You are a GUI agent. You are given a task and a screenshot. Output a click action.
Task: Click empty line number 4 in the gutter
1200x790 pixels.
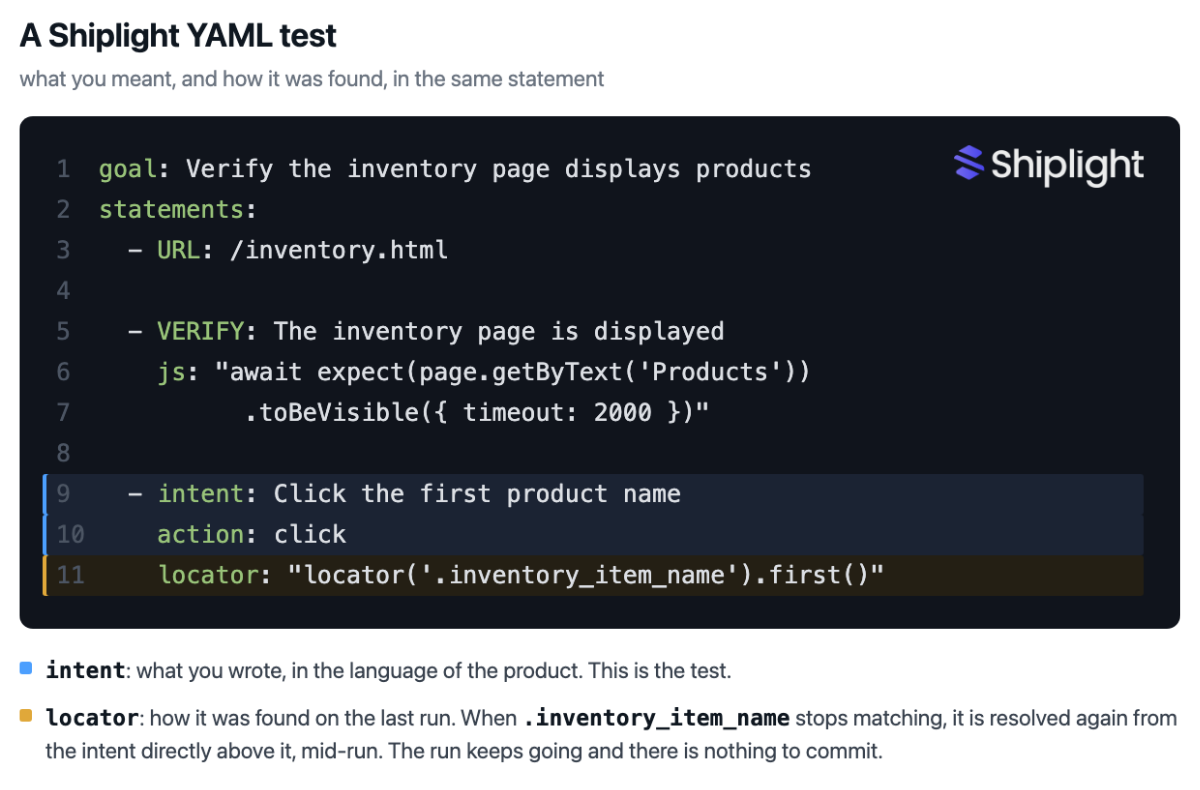click(63, 291)
